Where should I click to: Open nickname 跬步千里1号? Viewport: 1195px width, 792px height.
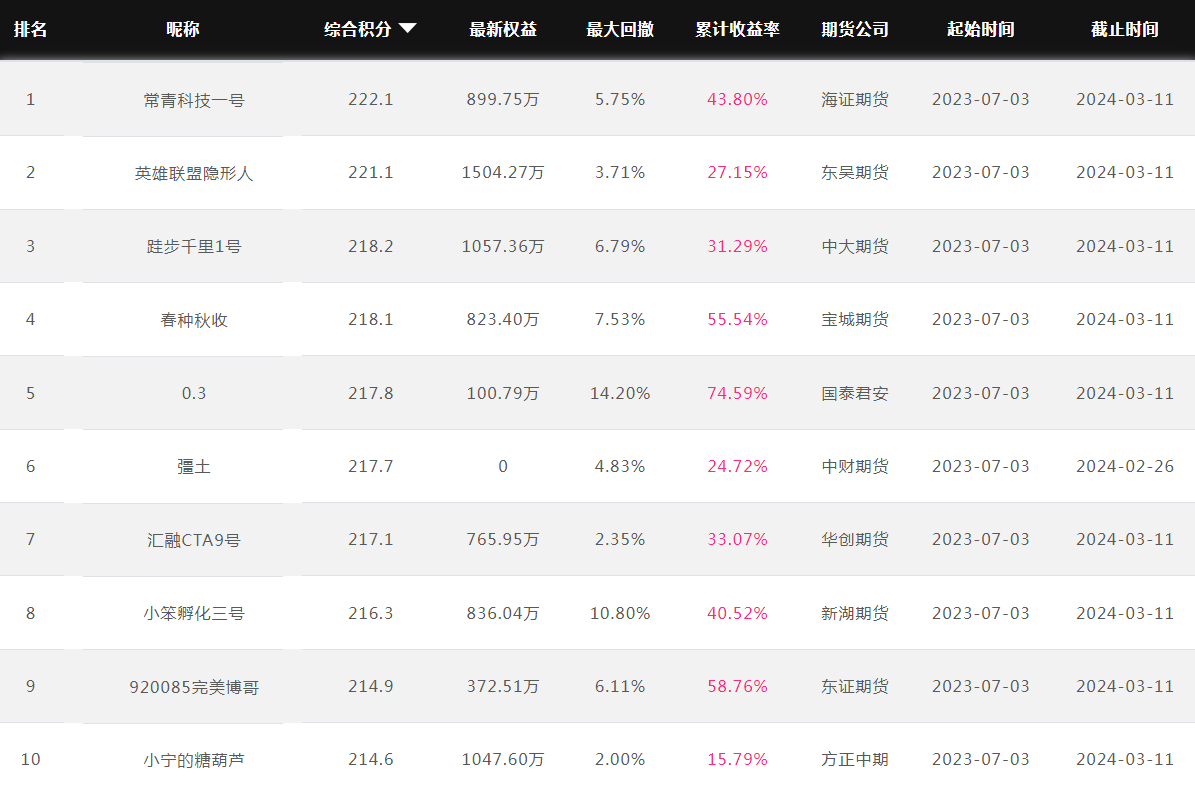click(x=194, y=246)
